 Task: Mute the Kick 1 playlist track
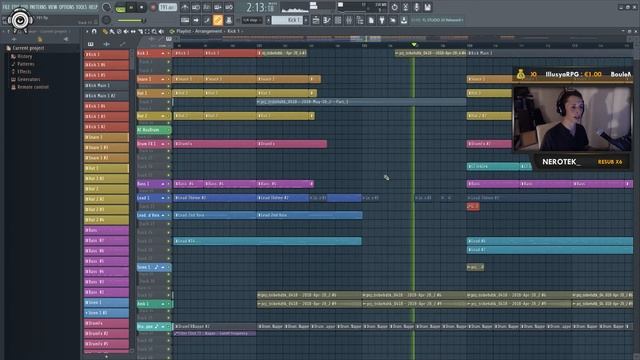(169, 53)
